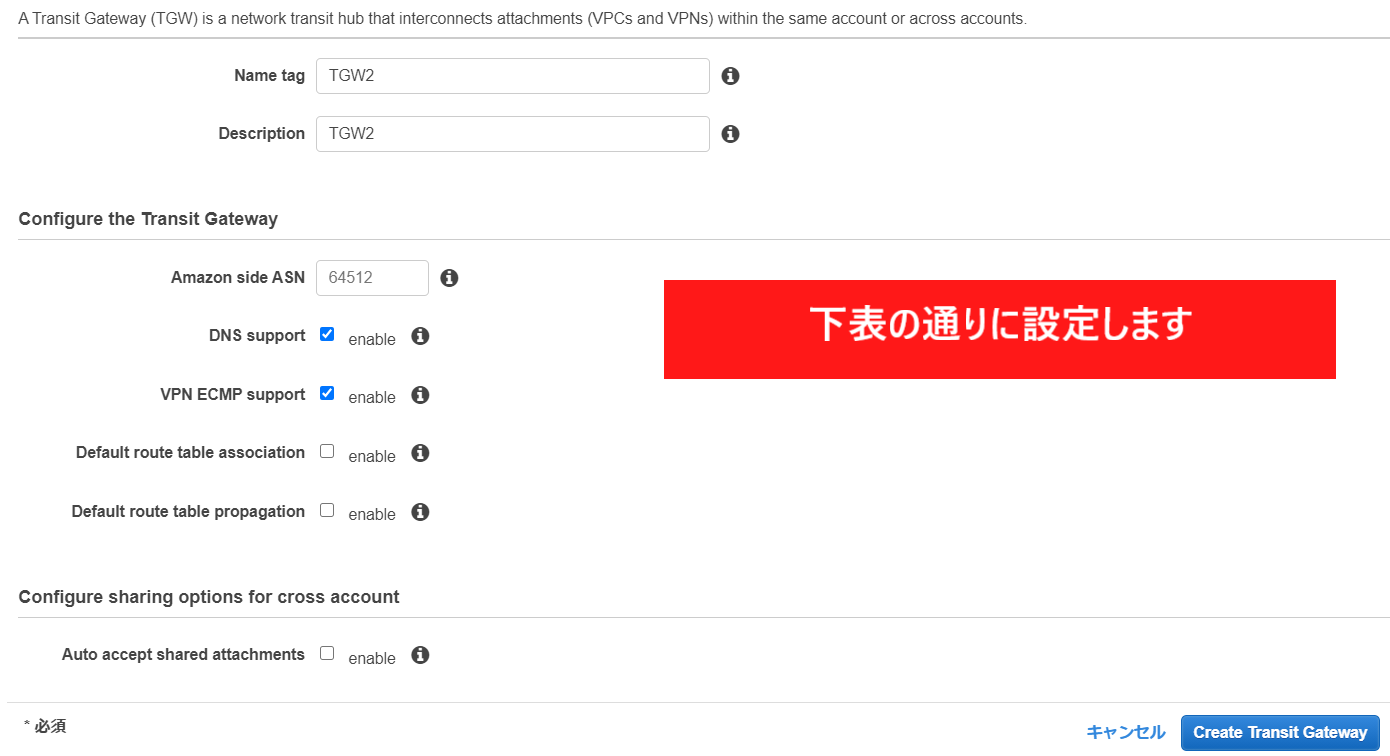Show info for VPN ECMP support
Image resolution: width=1390 pixels, height=756 pixels.
coord(420,395)
